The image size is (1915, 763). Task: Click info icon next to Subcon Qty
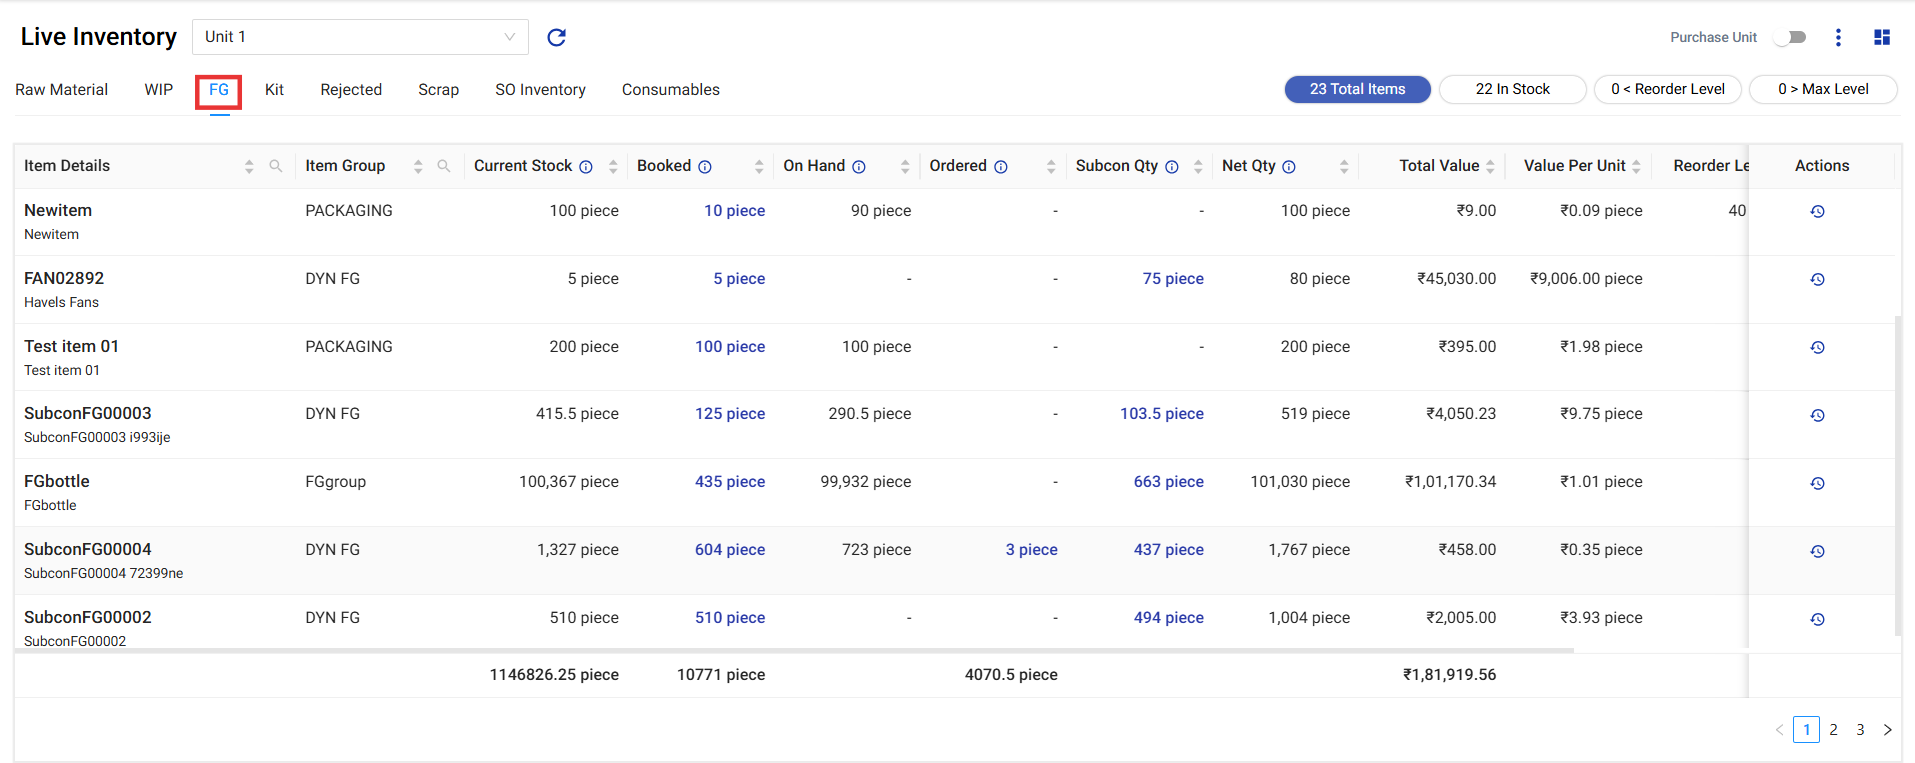tap(1172, 167)
